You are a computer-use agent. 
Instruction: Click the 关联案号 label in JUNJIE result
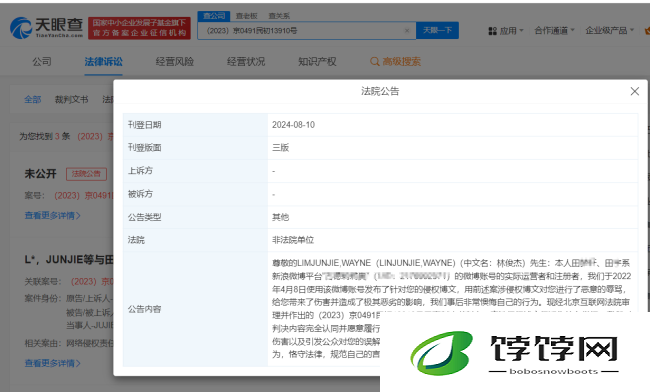point(43,282)
